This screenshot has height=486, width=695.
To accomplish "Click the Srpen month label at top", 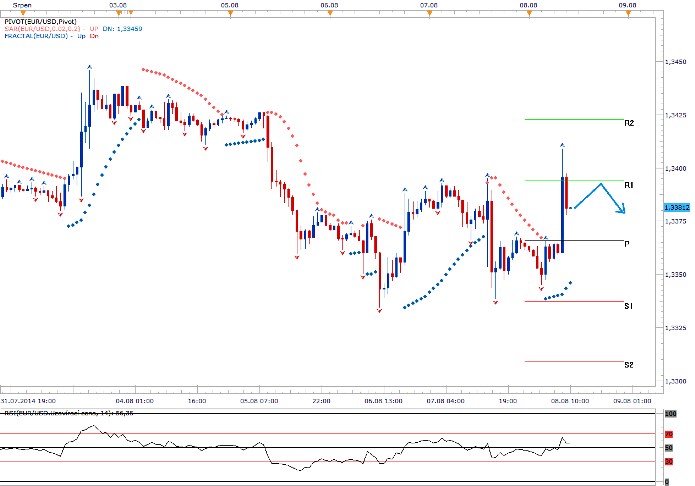I will click(x=22, y=5).
